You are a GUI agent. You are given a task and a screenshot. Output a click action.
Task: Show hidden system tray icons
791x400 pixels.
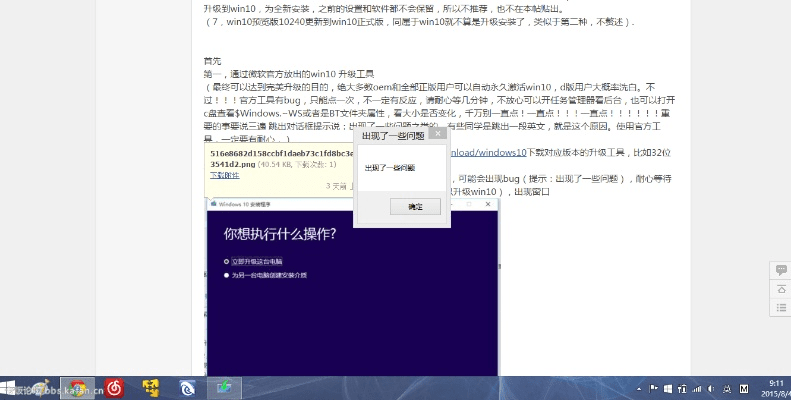639,389
